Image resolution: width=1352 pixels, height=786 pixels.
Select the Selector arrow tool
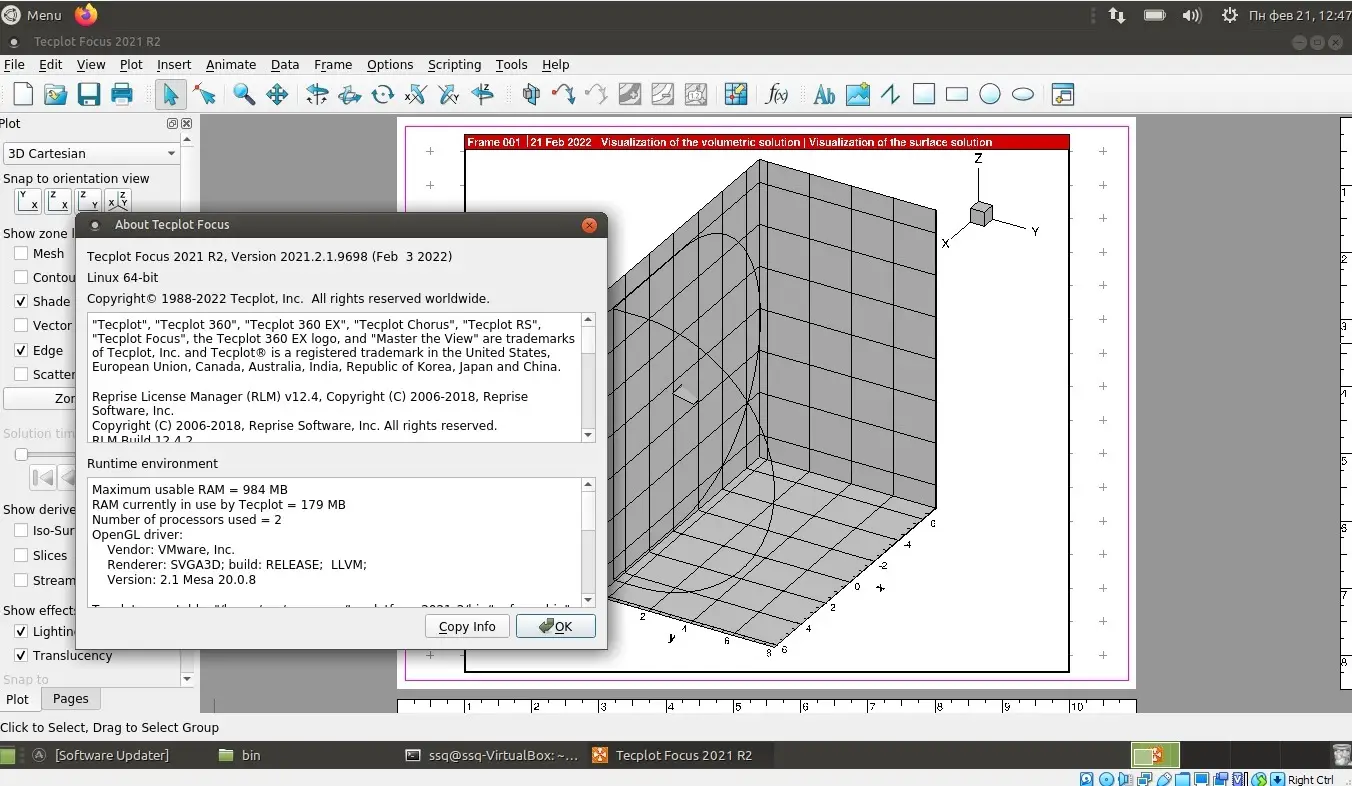pyautogui.click(x=170, y=94)
